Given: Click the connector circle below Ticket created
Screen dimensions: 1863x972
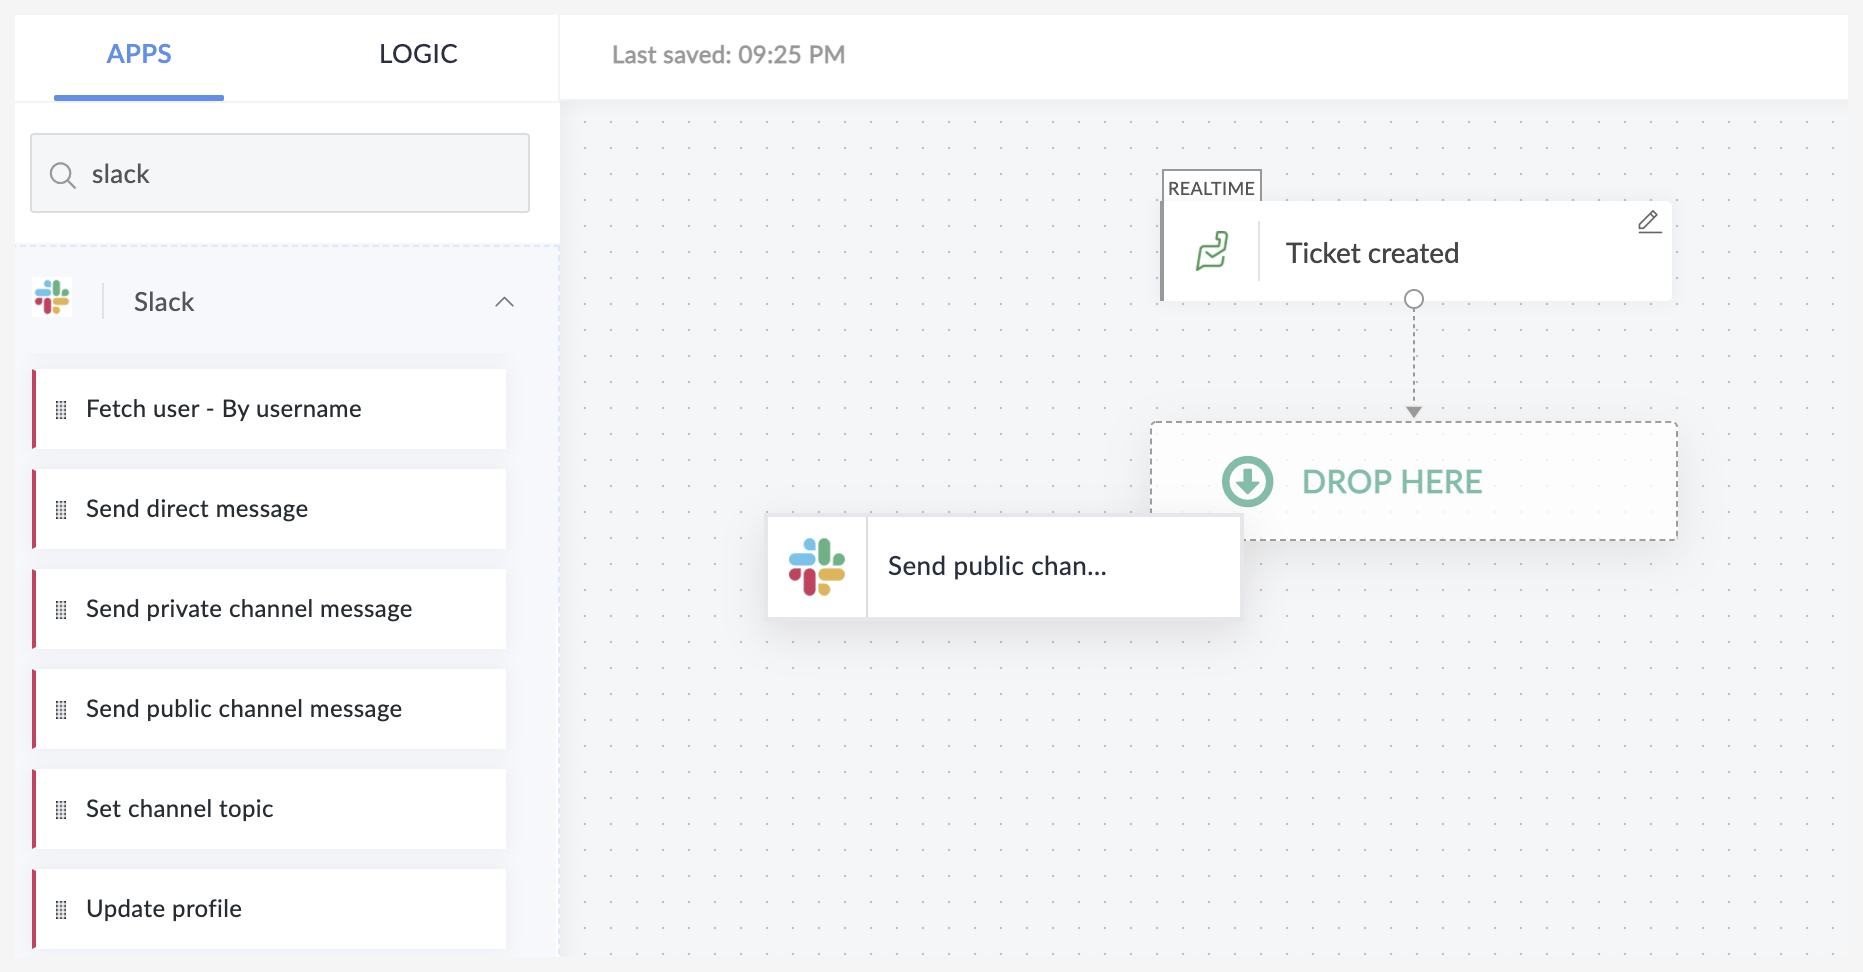Looking at the screenshot, I should 1413,299.
